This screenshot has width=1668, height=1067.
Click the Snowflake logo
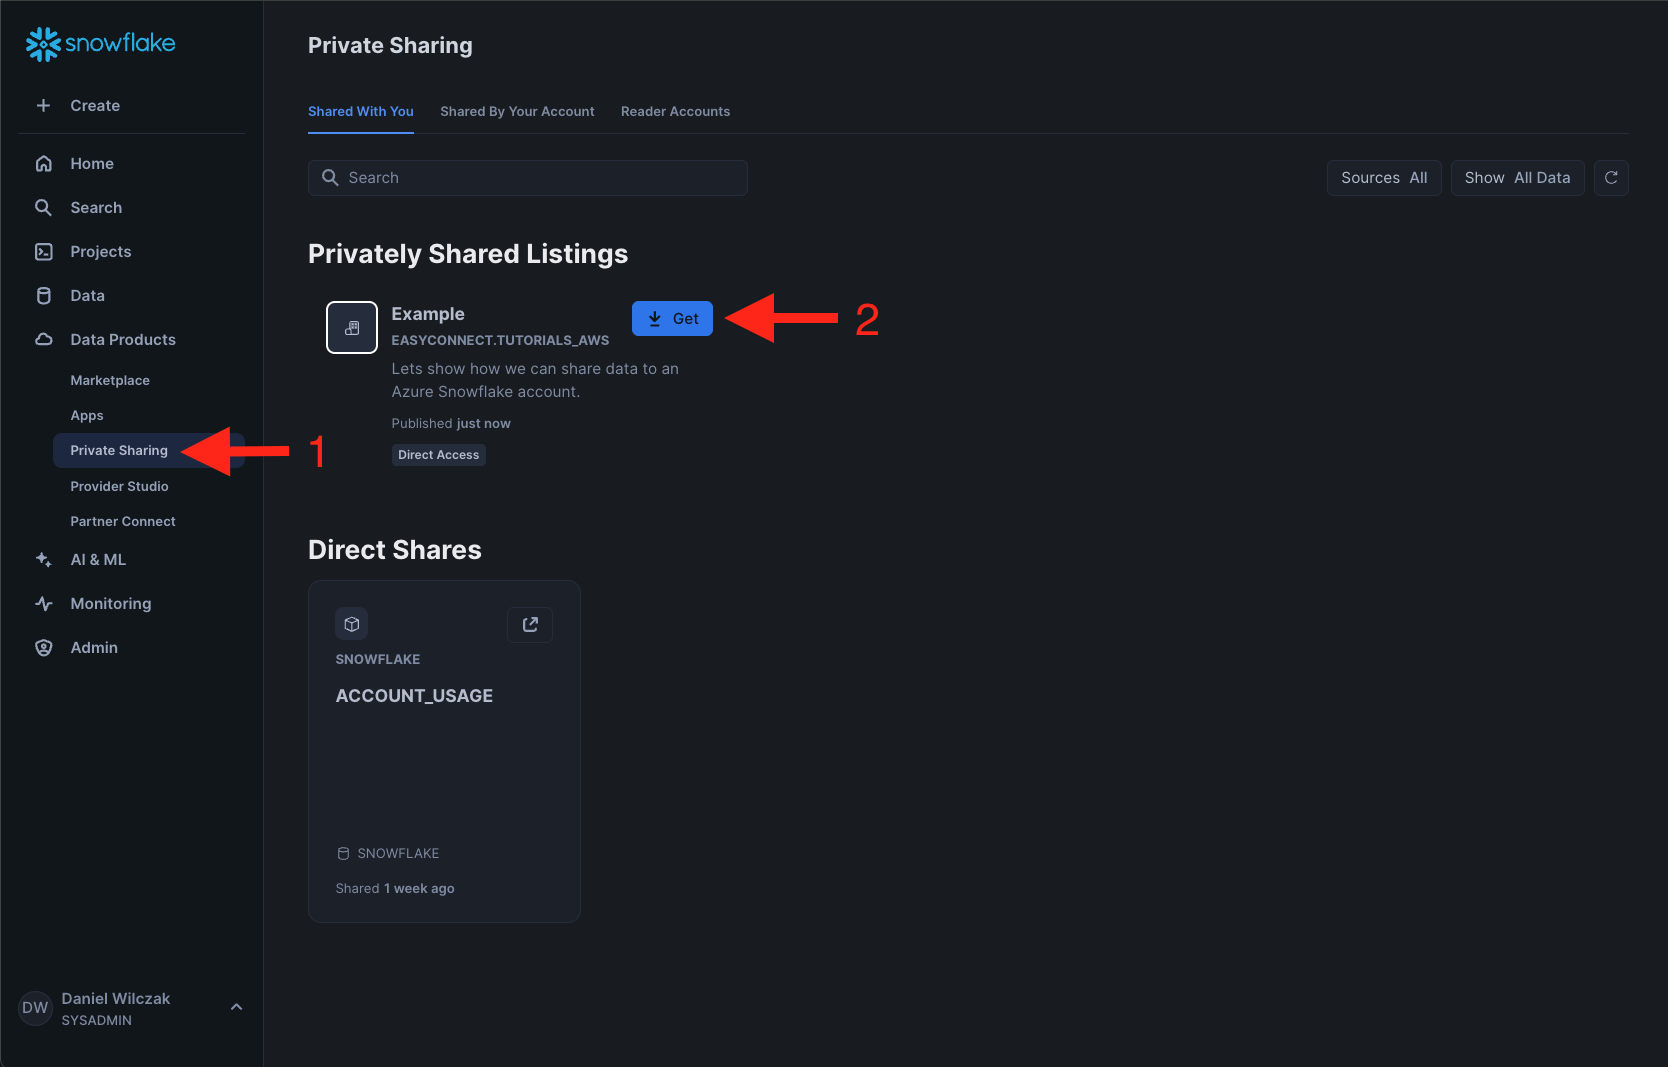coord(100,44)
